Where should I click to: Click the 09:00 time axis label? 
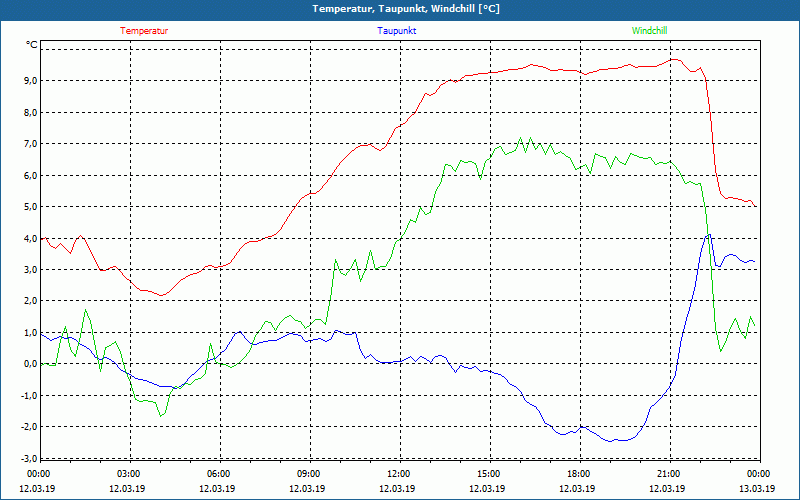[x=309, y=474]
